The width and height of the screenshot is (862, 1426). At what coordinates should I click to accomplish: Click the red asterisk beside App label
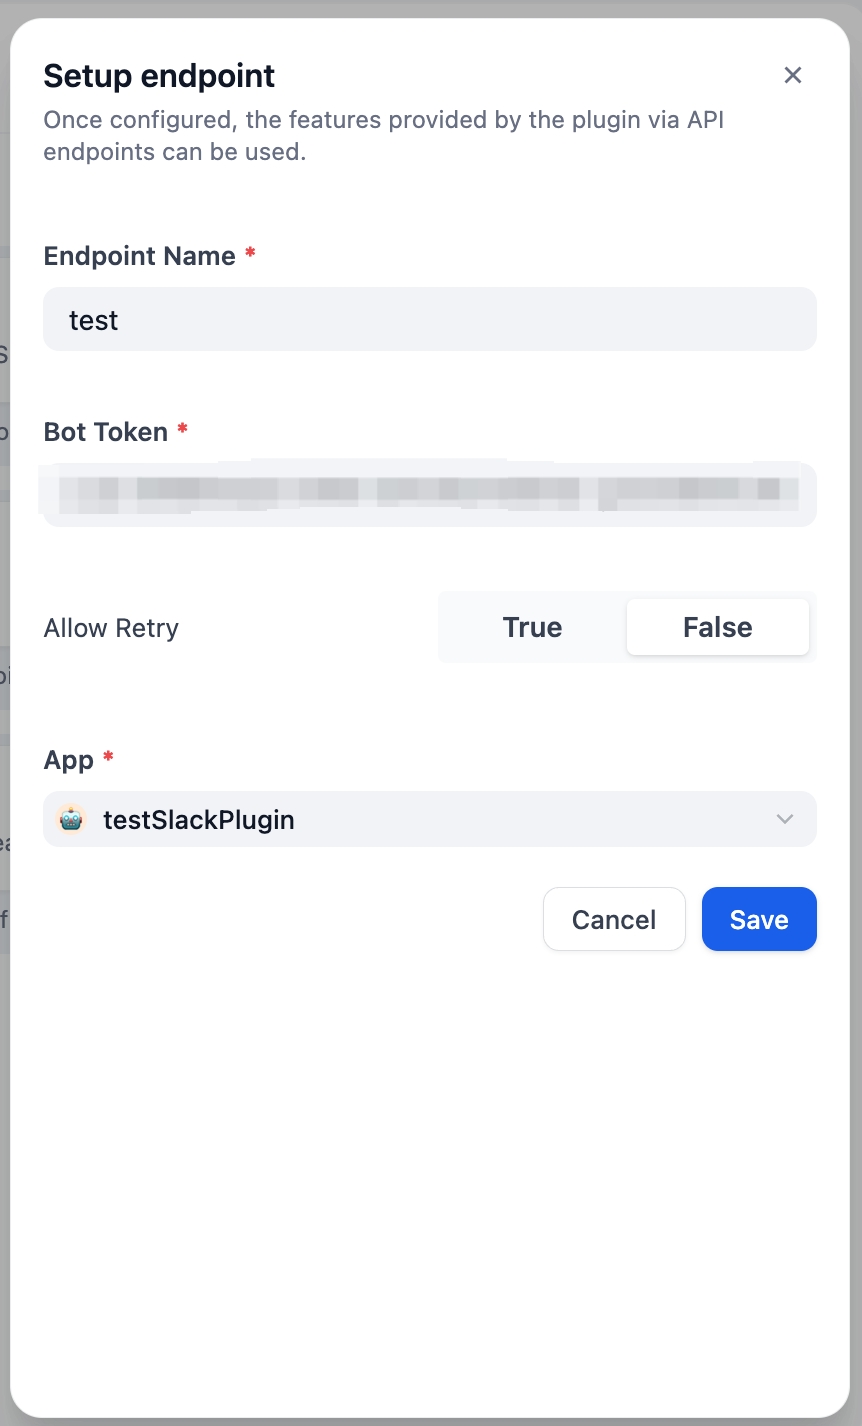click(x=107, y=758)
